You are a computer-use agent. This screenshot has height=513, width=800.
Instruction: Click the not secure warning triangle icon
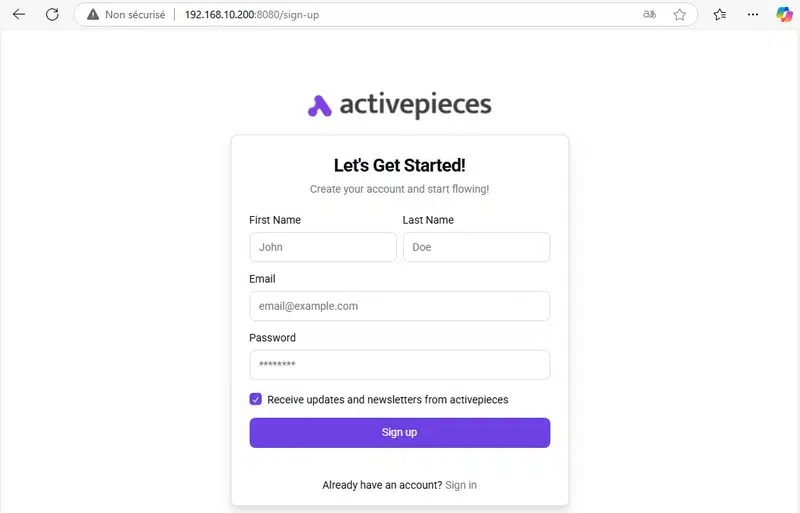pyautogui.click(x=93, y=15)
